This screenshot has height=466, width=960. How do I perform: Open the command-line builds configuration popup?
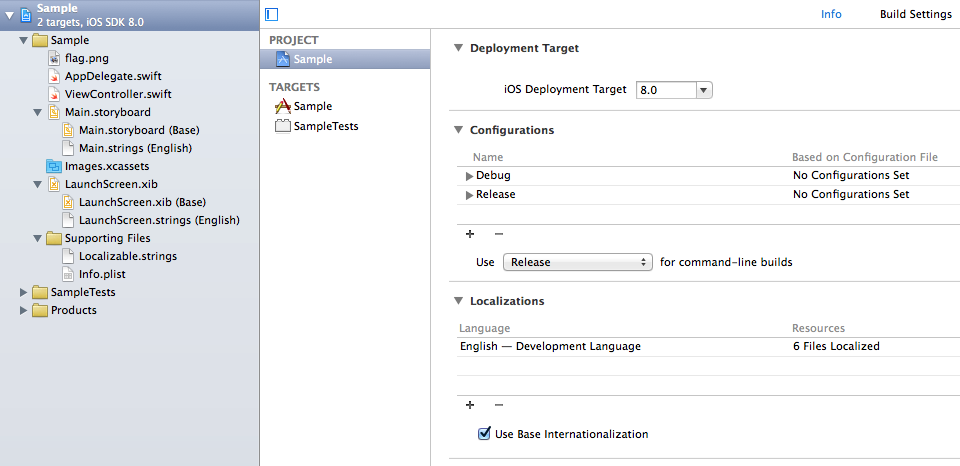577,262
